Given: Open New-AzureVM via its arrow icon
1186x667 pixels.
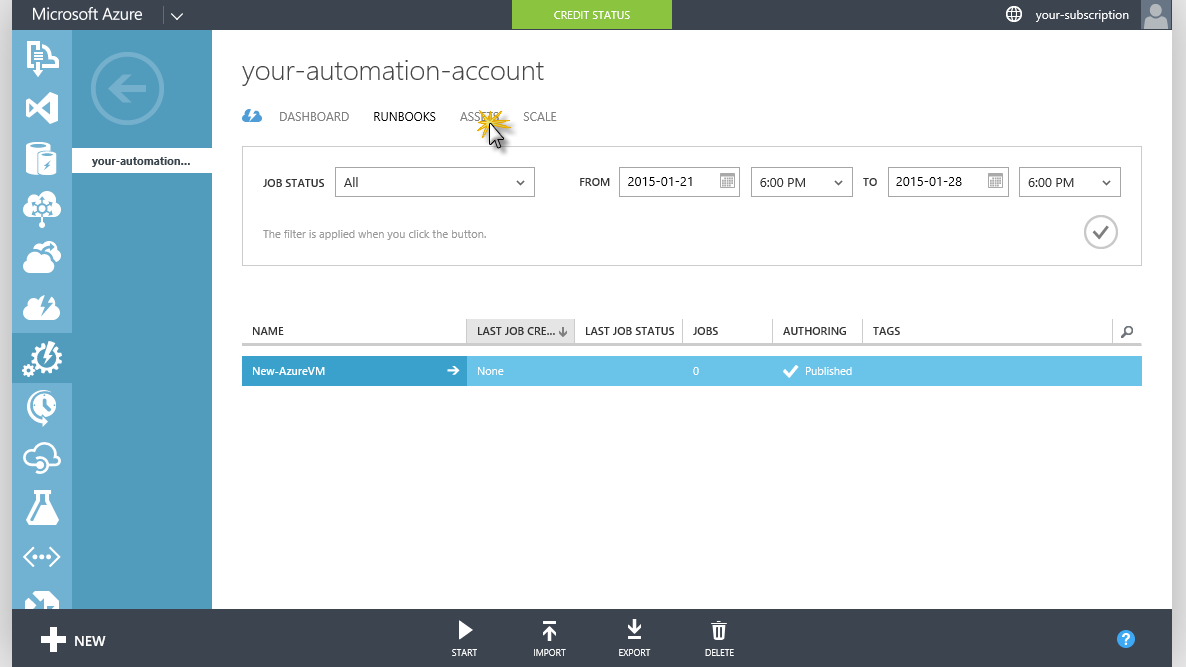Looking at the screenshot, I should (x=453, y=371).
